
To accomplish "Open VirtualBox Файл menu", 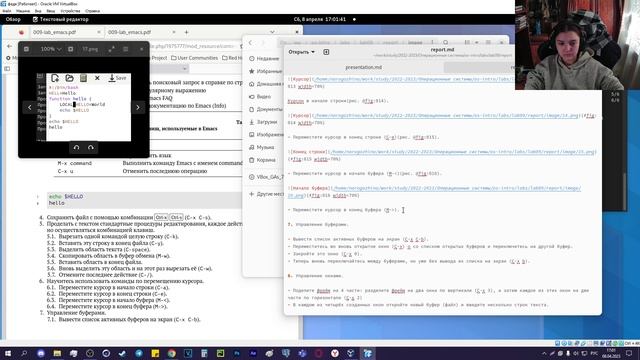I will [7, 11].
